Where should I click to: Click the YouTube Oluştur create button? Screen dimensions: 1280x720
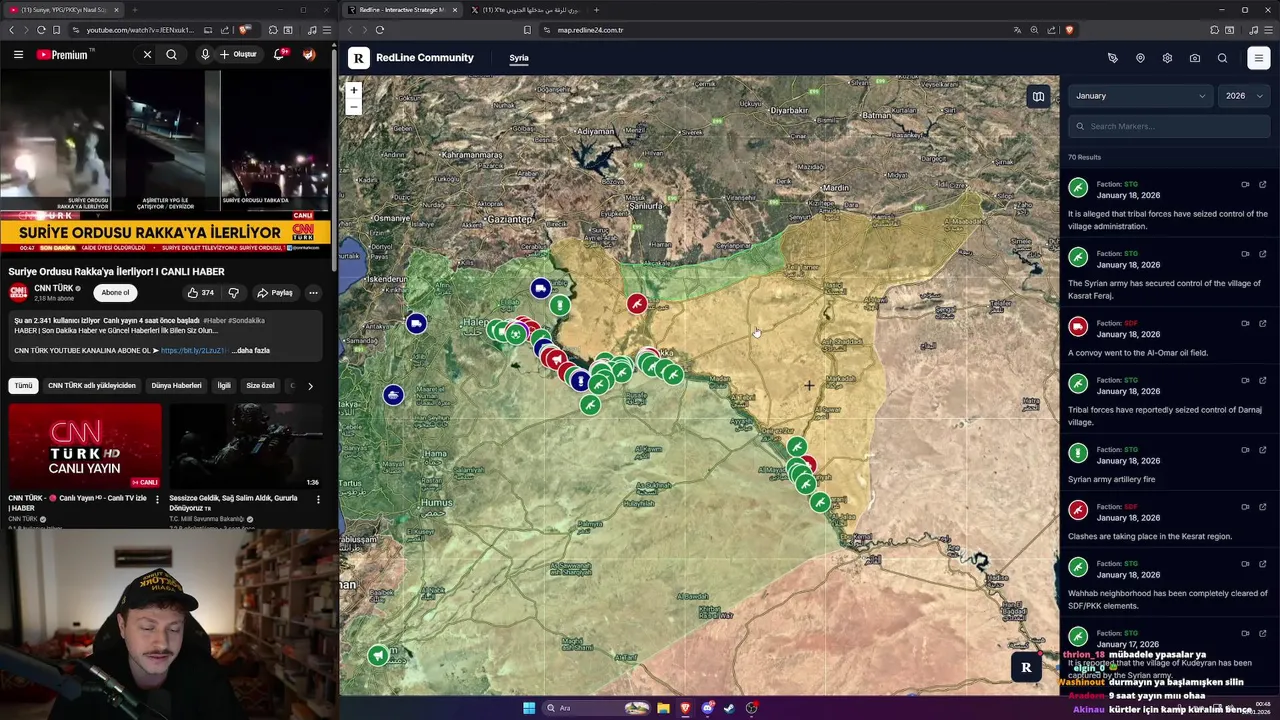coord(239,54)
